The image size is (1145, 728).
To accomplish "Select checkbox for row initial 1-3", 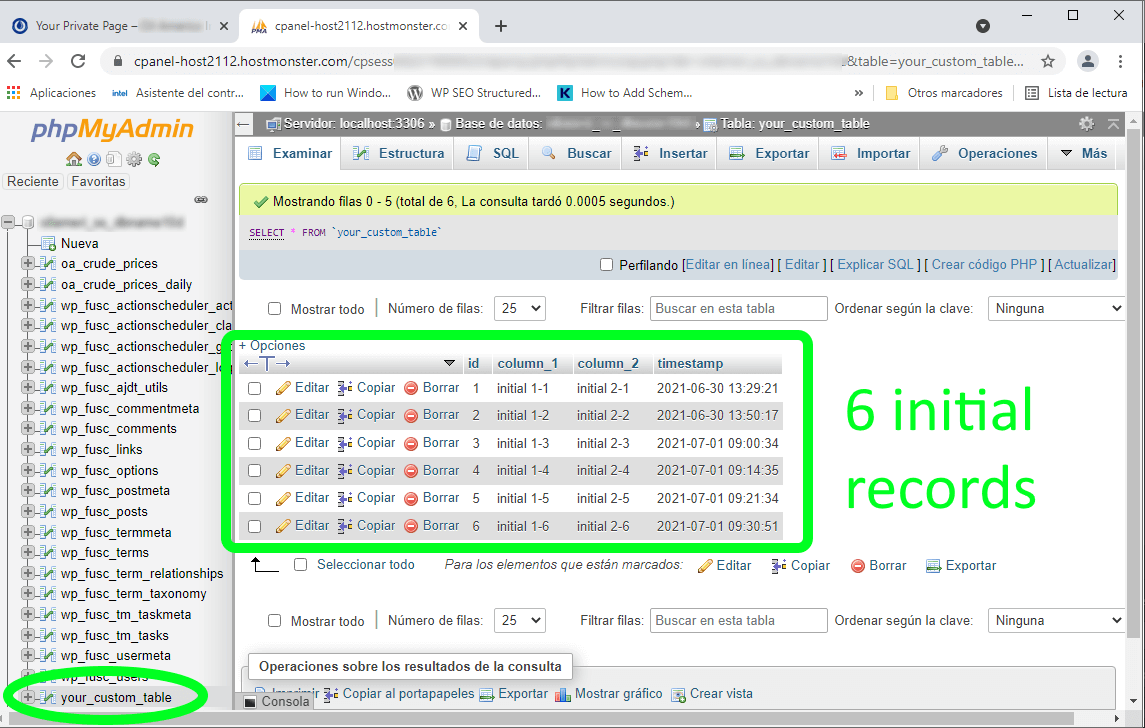I will (x=254, y=443).
